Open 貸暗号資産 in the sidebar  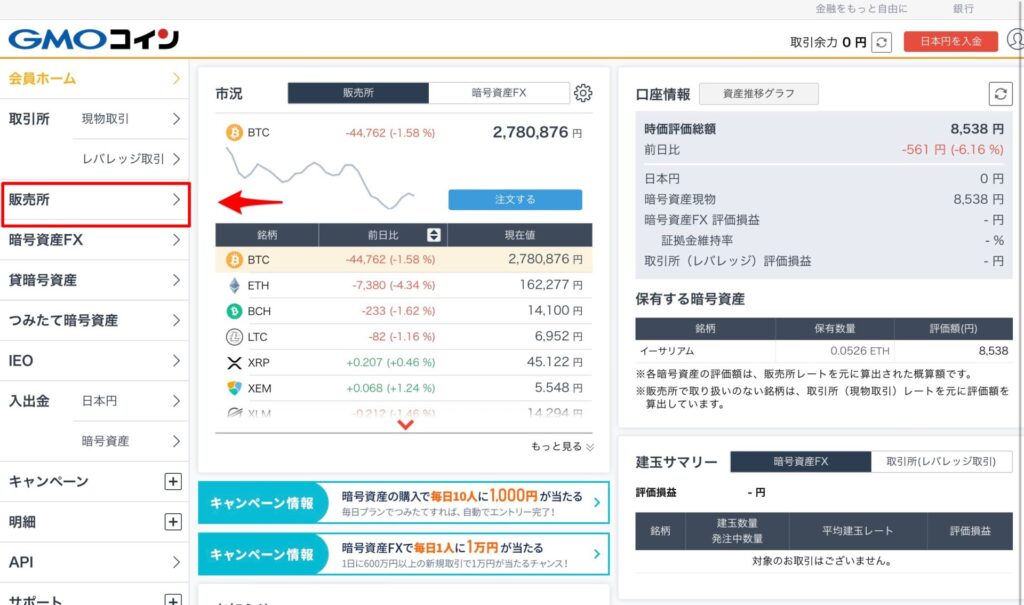pyautogui.click(x=95, y=280)
